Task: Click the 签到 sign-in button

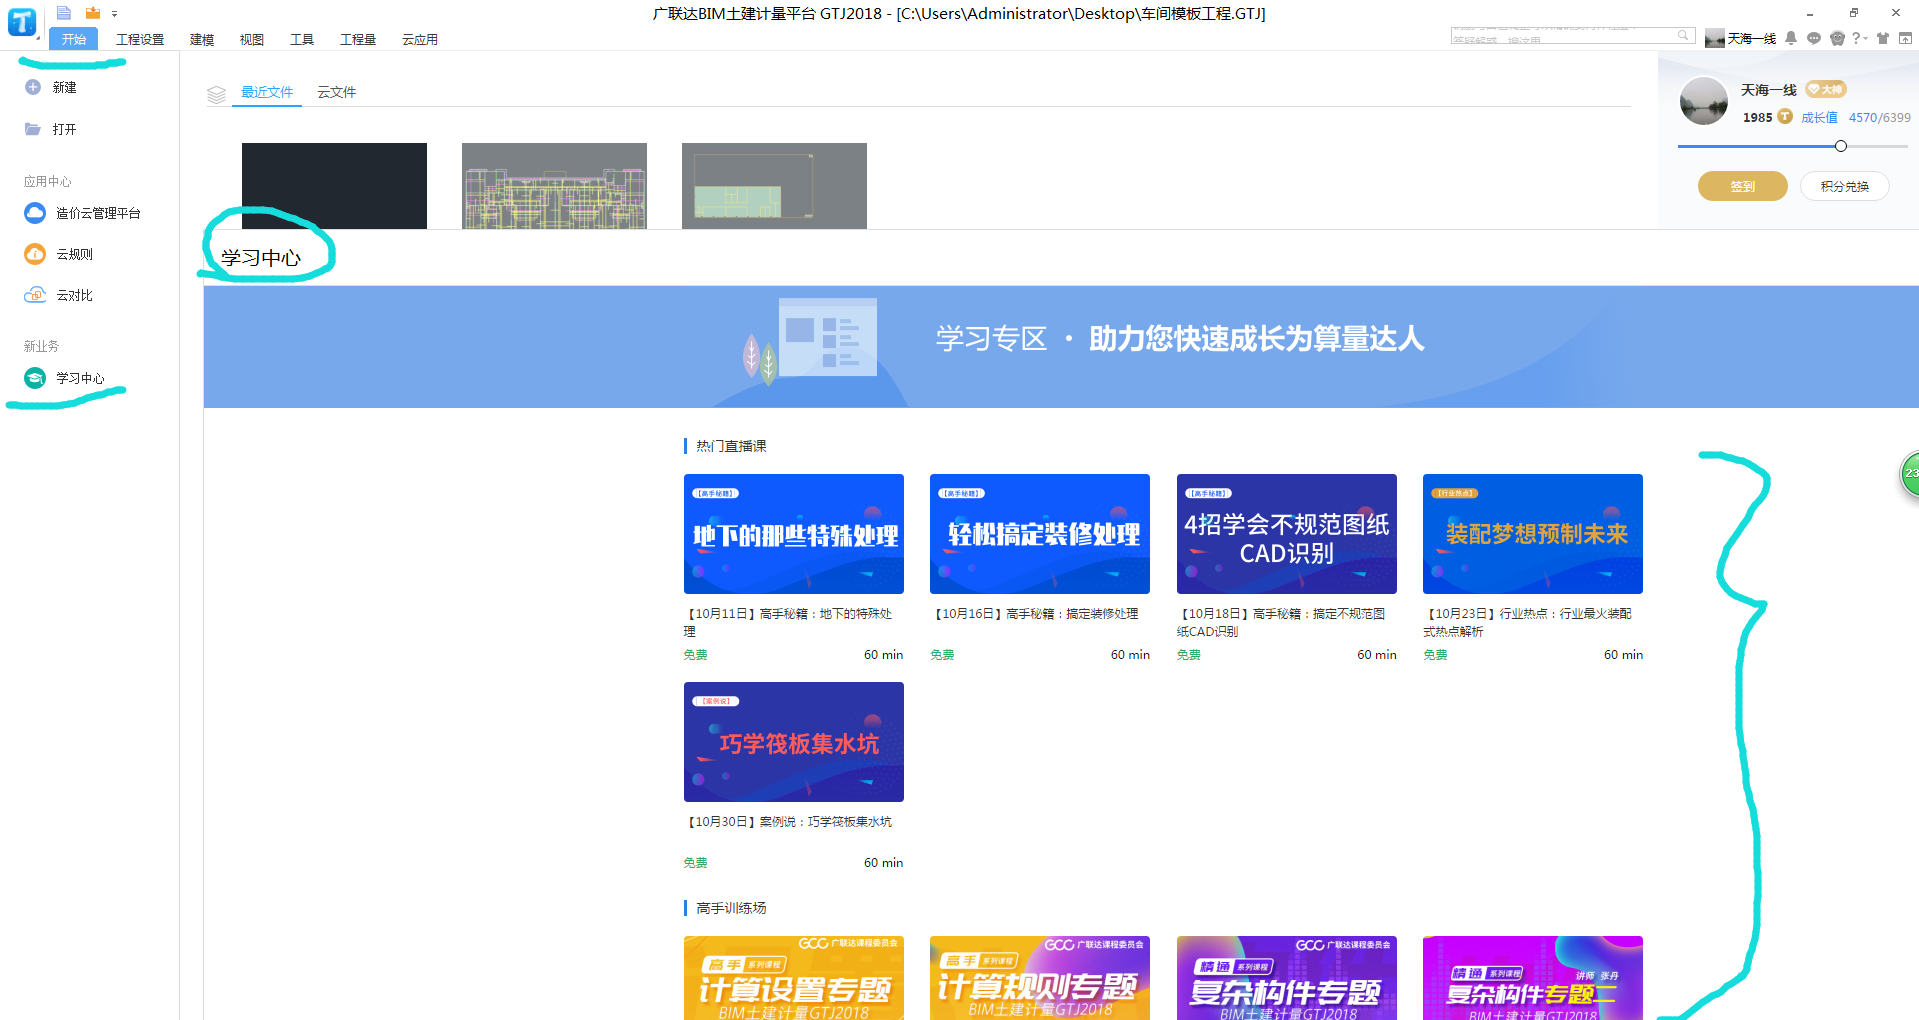Action: pos(1743,186)
